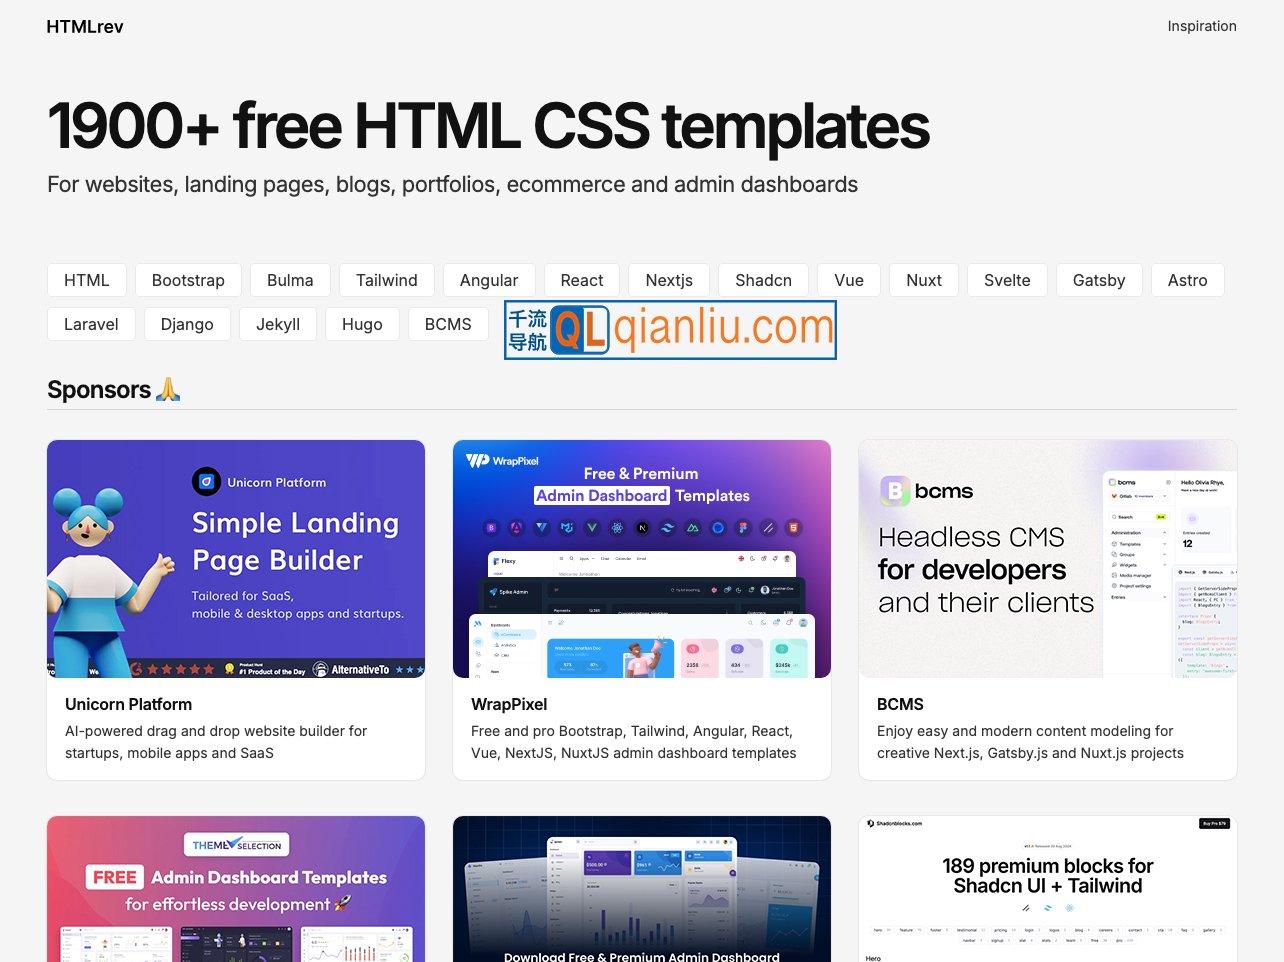Choose the Django category tag
1284x962 pixels.
coord(187,324)
